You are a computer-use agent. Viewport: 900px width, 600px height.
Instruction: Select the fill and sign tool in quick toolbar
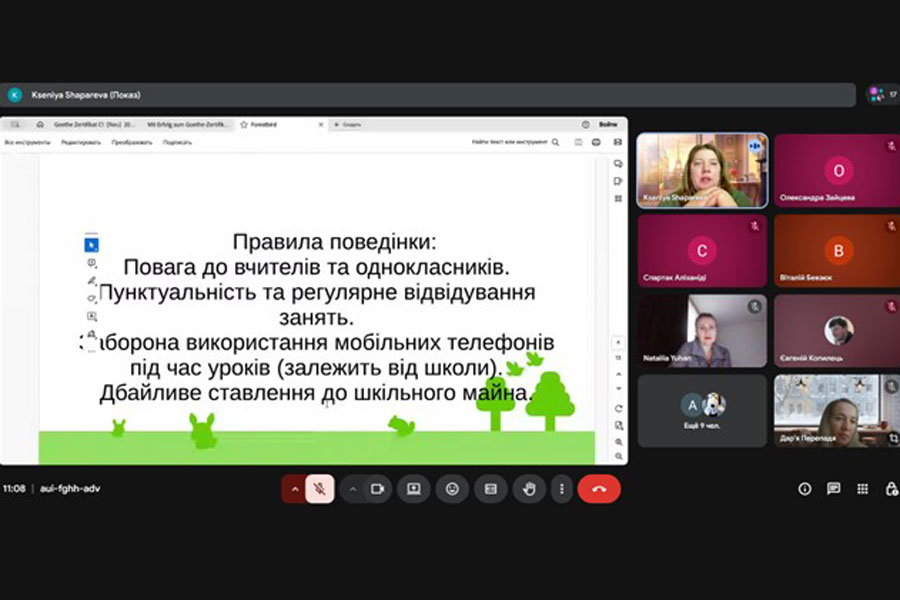[x=91, y=334]
